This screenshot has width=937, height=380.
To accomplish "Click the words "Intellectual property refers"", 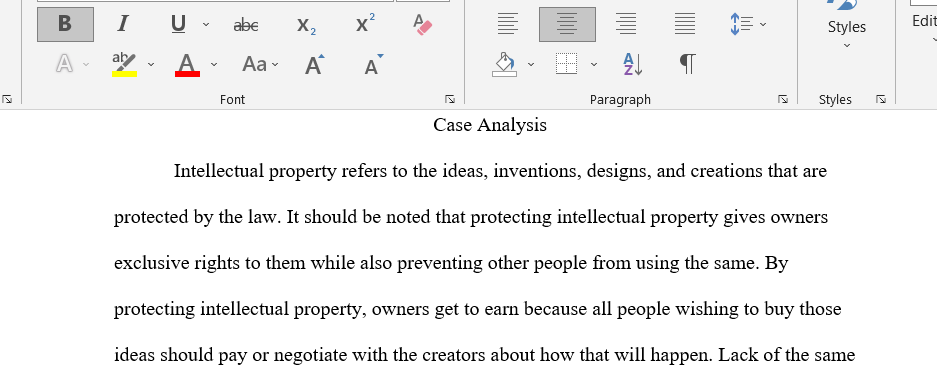I will (281, 171).
